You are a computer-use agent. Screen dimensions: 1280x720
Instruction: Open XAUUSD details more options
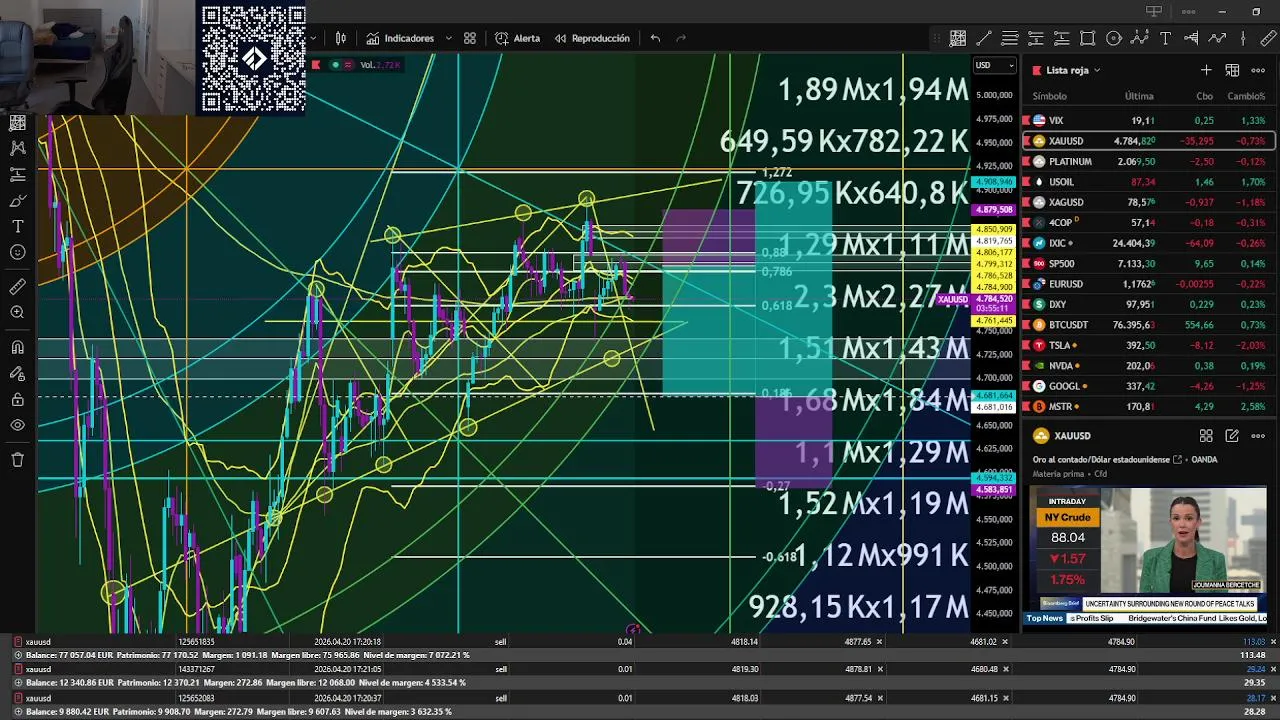[1258, 436]
